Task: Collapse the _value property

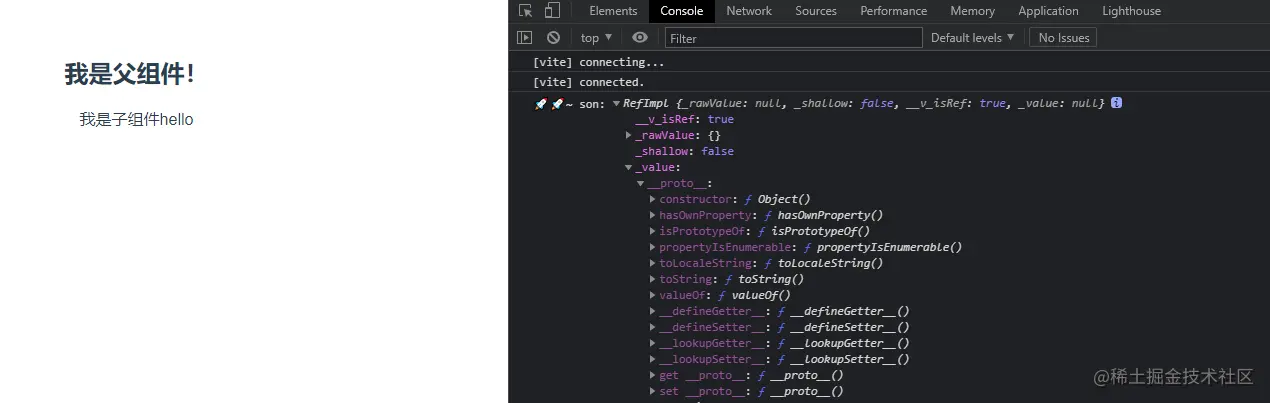Action: 629,167
